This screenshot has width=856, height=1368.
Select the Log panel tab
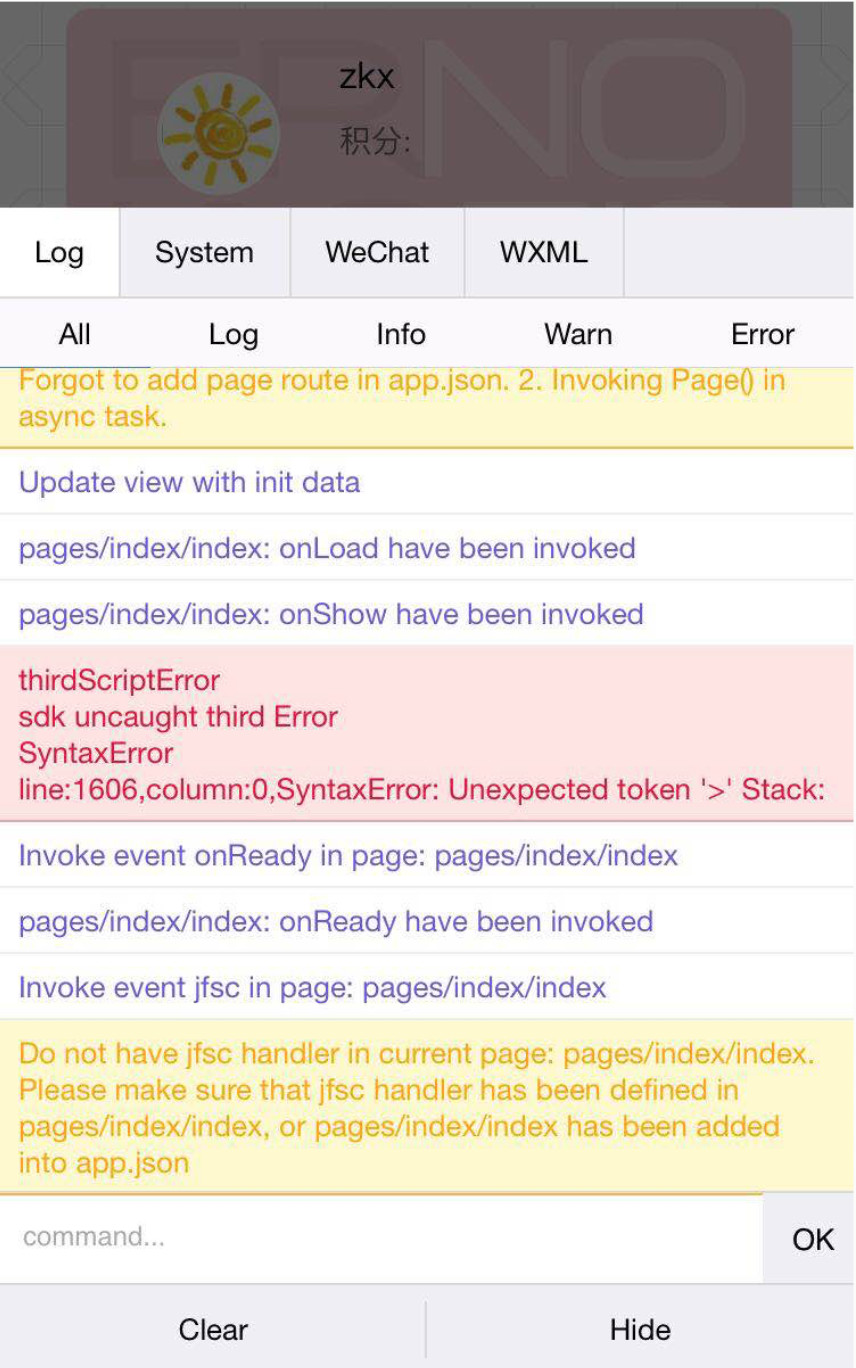point(59,252)
